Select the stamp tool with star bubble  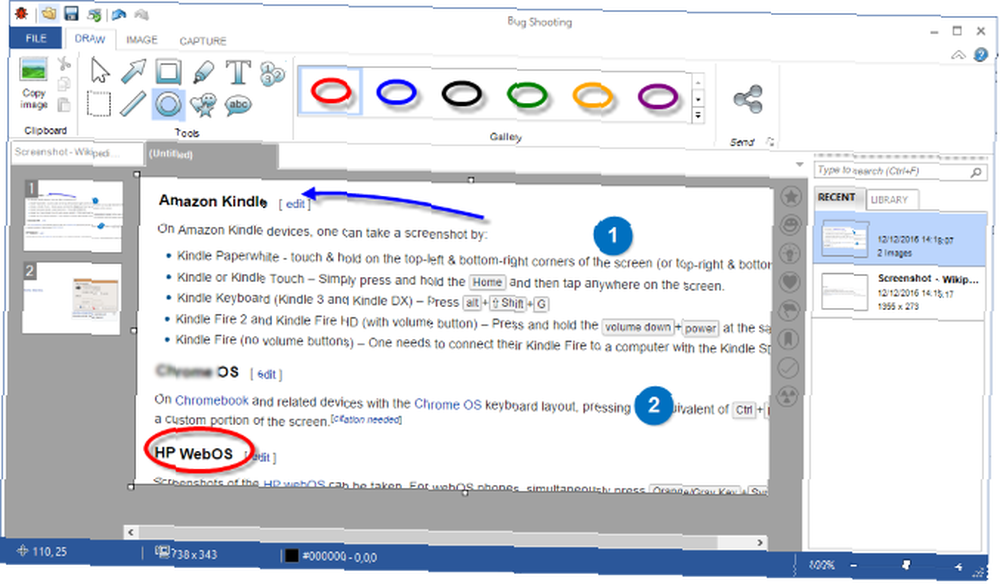point(203,105)
